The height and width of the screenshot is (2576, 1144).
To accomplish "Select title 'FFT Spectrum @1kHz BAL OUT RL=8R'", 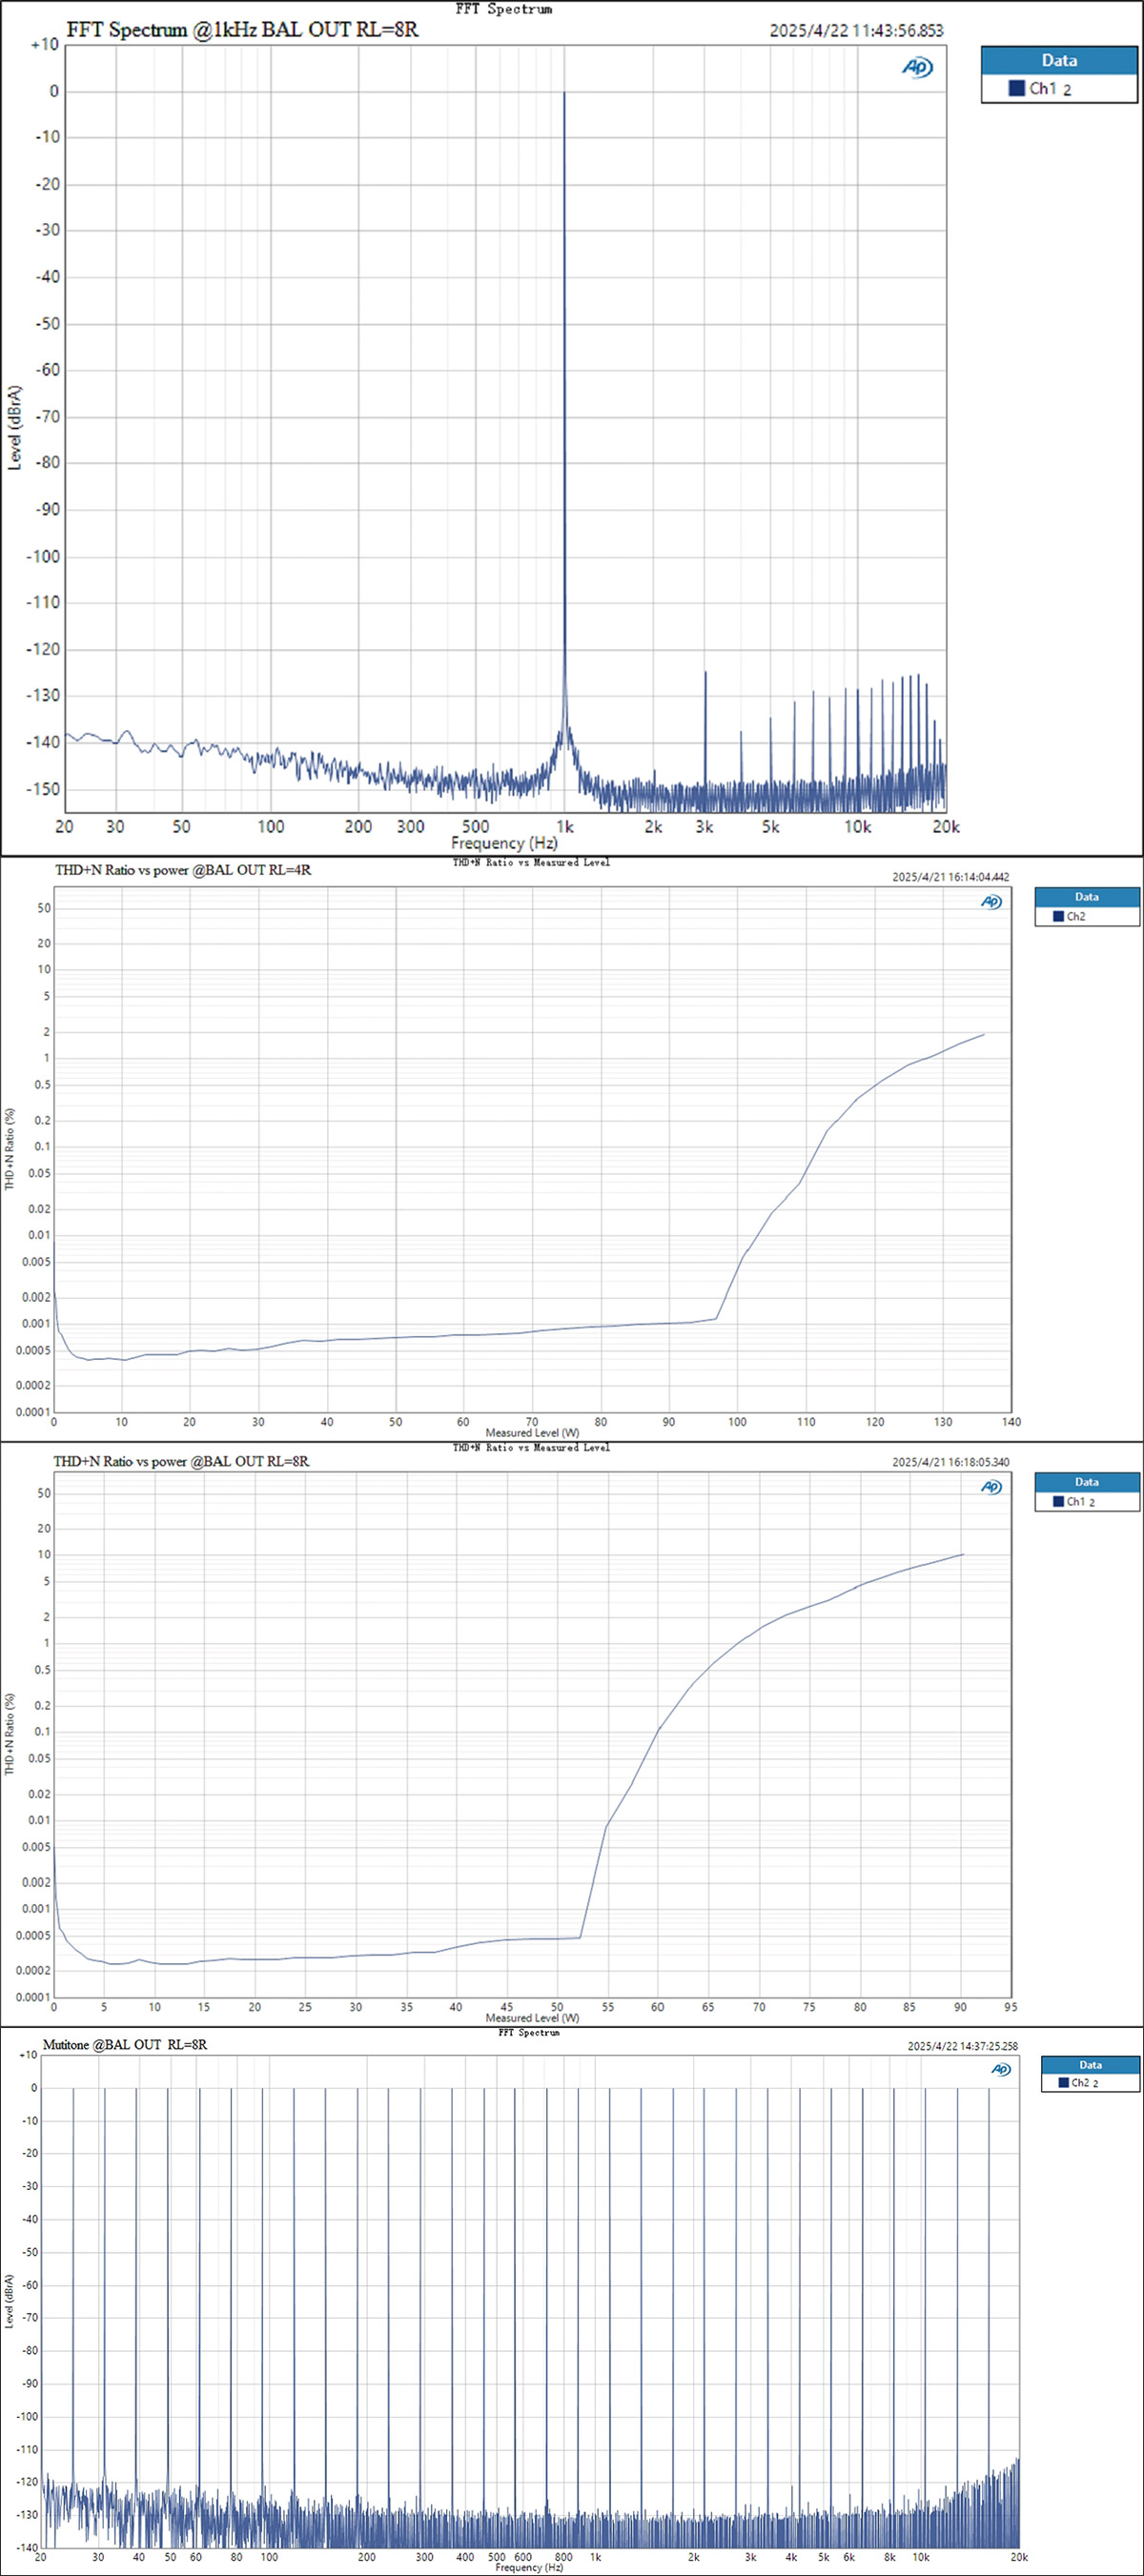I will pyautogui.click(x=242, y=30).
